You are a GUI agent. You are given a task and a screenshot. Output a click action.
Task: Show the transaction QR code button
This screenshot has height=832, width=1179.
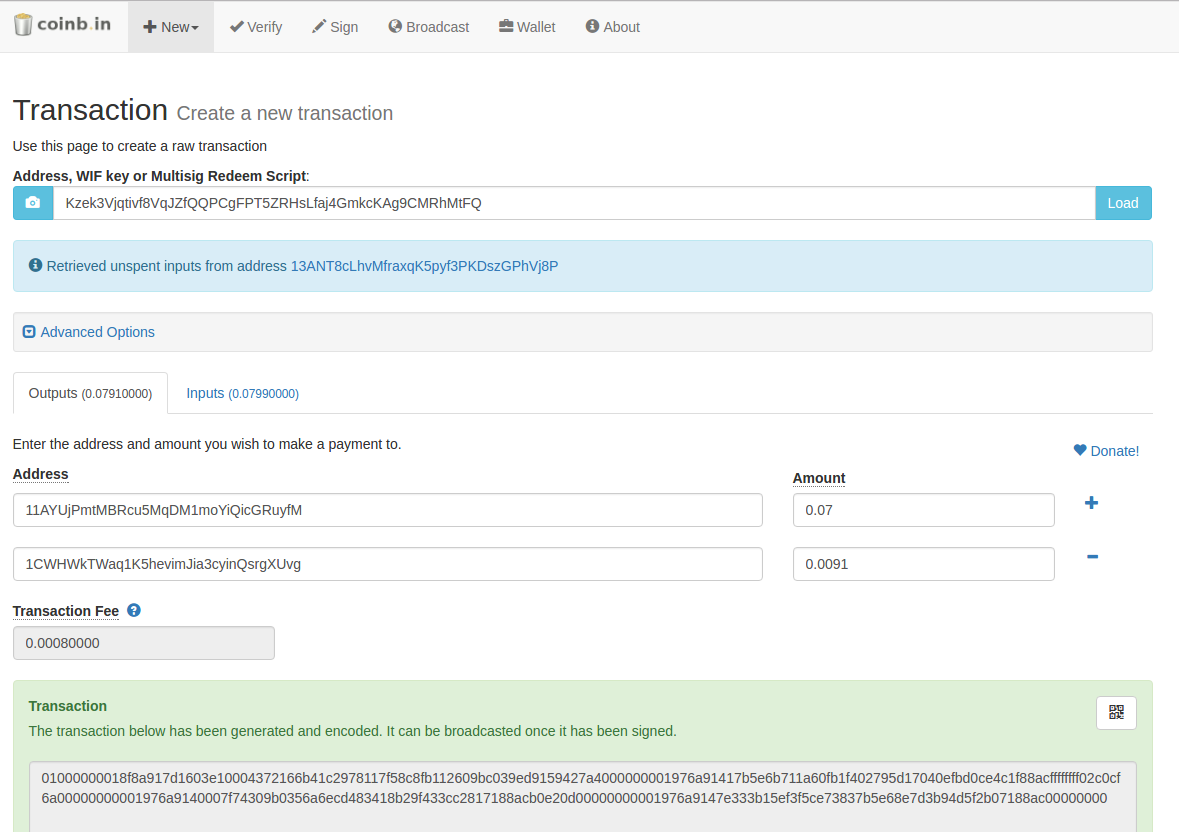click(1116, 713)
